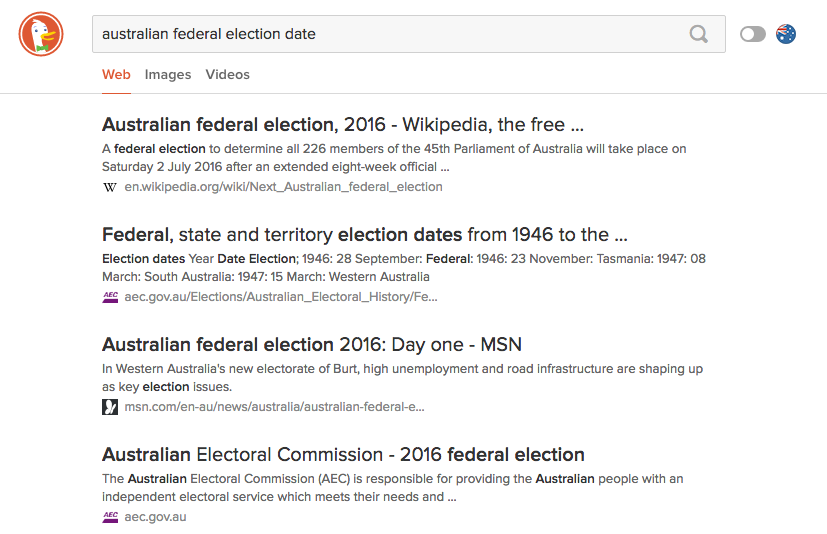The height and width of the screenshot is (534, 827).
Task: Click the AEC favicon beside the election dates URL
Action: tap(110, 297)
